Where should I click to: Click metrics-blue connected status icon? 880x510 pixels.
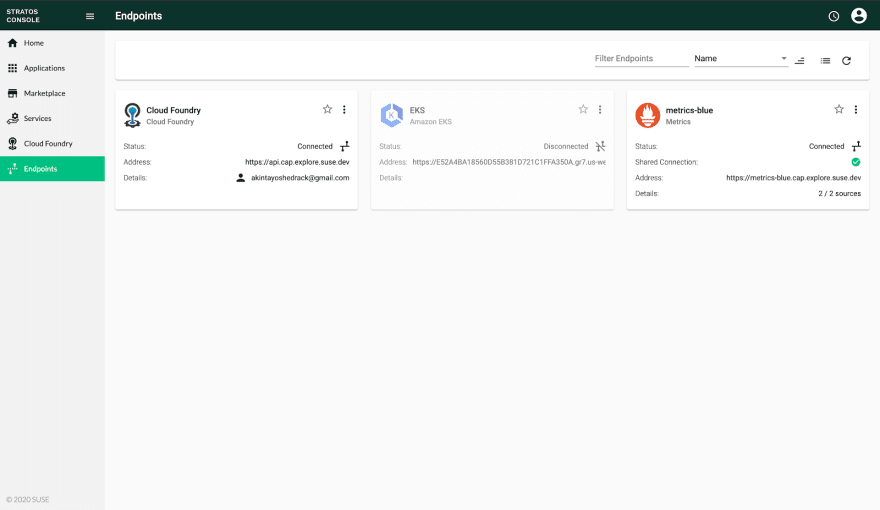pyautogui.click(x=856, y=146)
